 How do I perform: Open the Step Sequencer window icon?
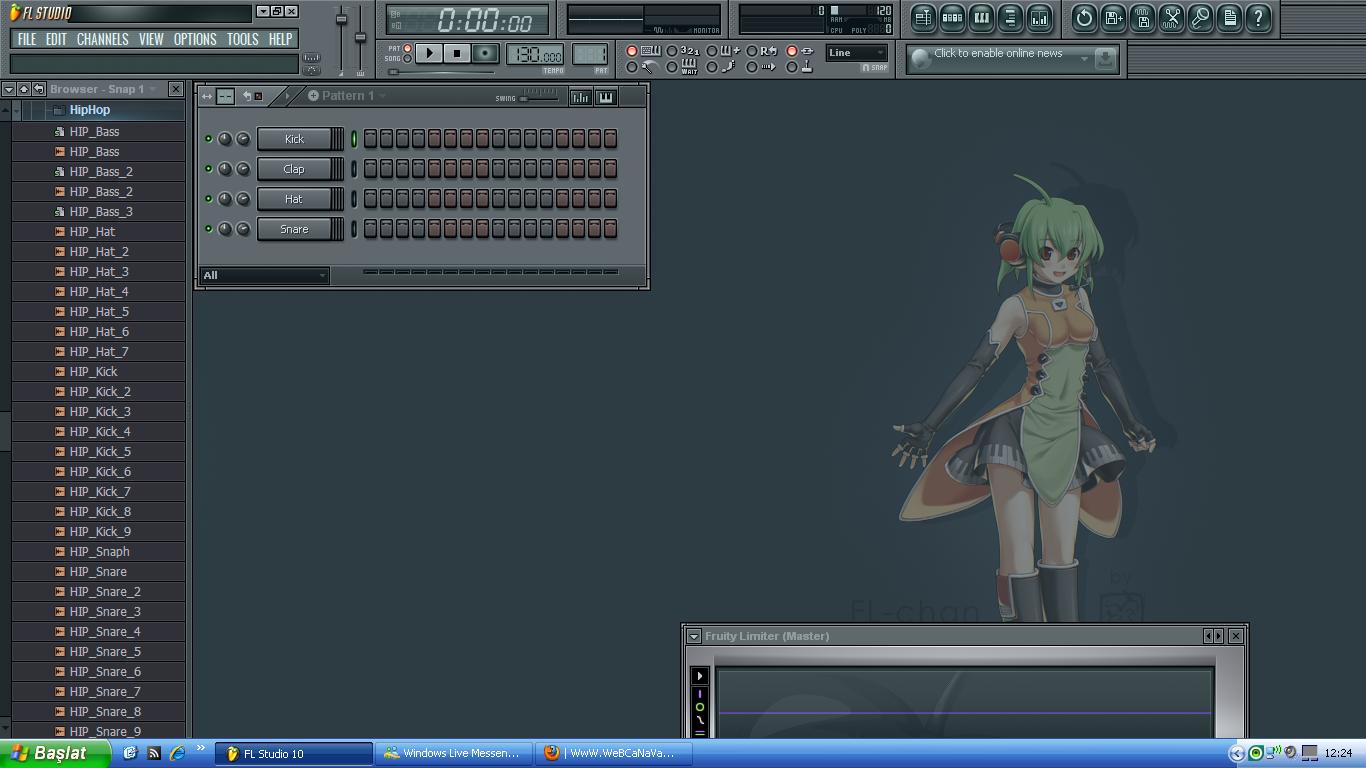[x=952, y=18]
